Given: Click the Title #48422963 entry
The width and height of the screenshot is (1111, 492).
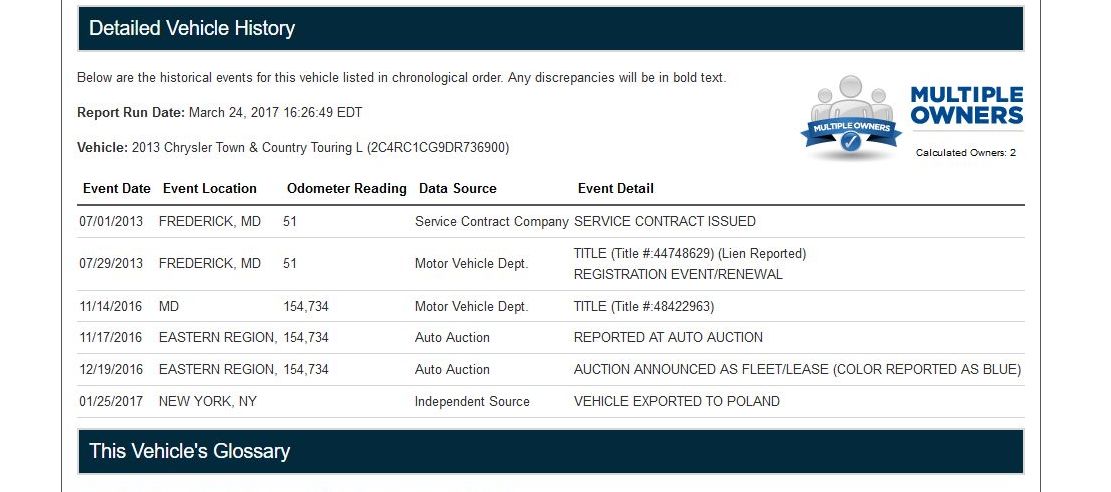Looking at the screenshot, I should pyautogui.click(x=644, y=306).
